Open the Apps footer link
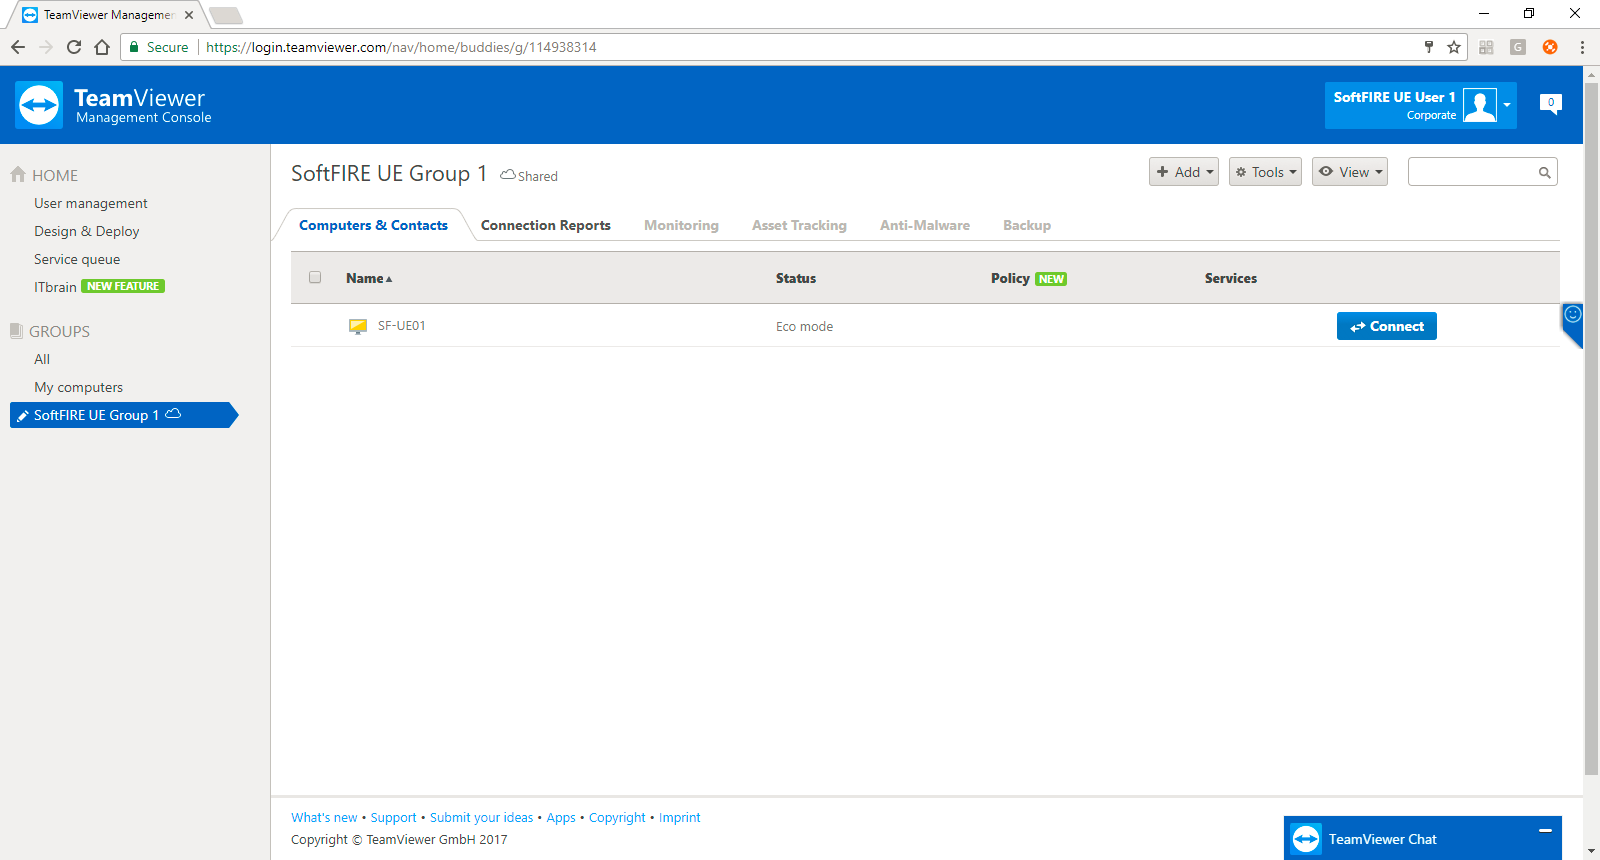 coord(561,817)
